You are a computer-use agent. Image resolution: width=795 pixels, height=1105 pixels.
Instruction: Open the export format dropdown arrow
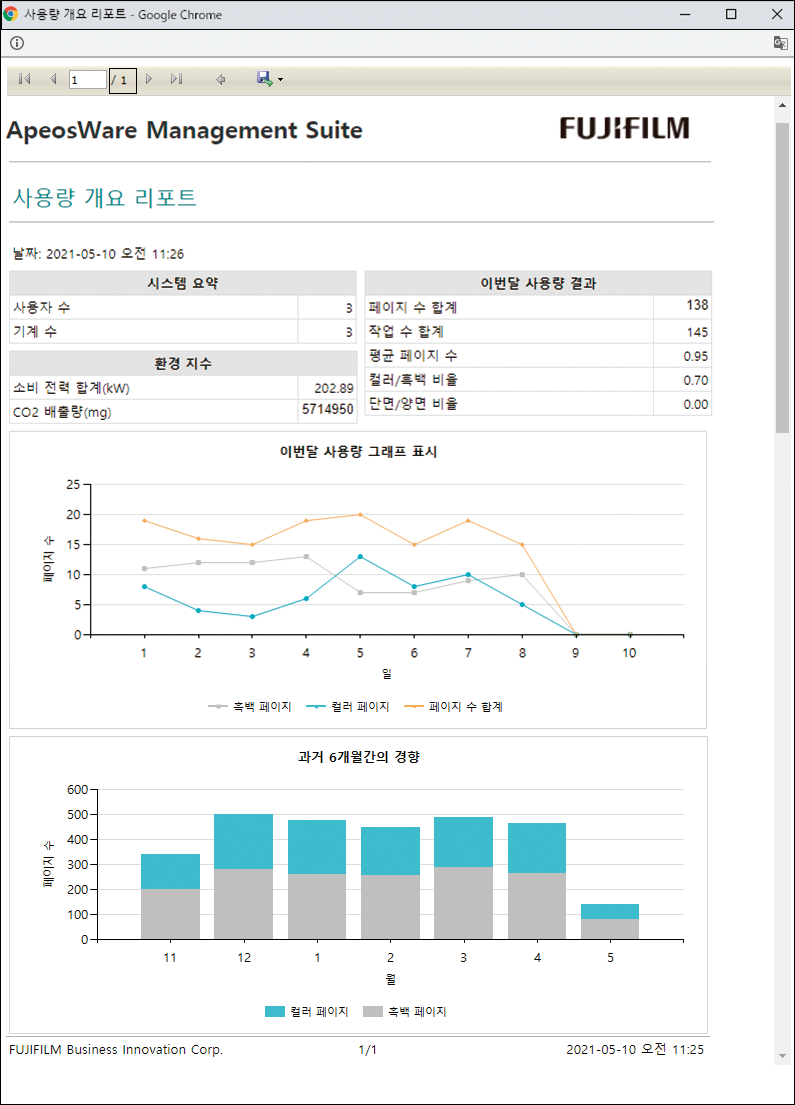281,80
